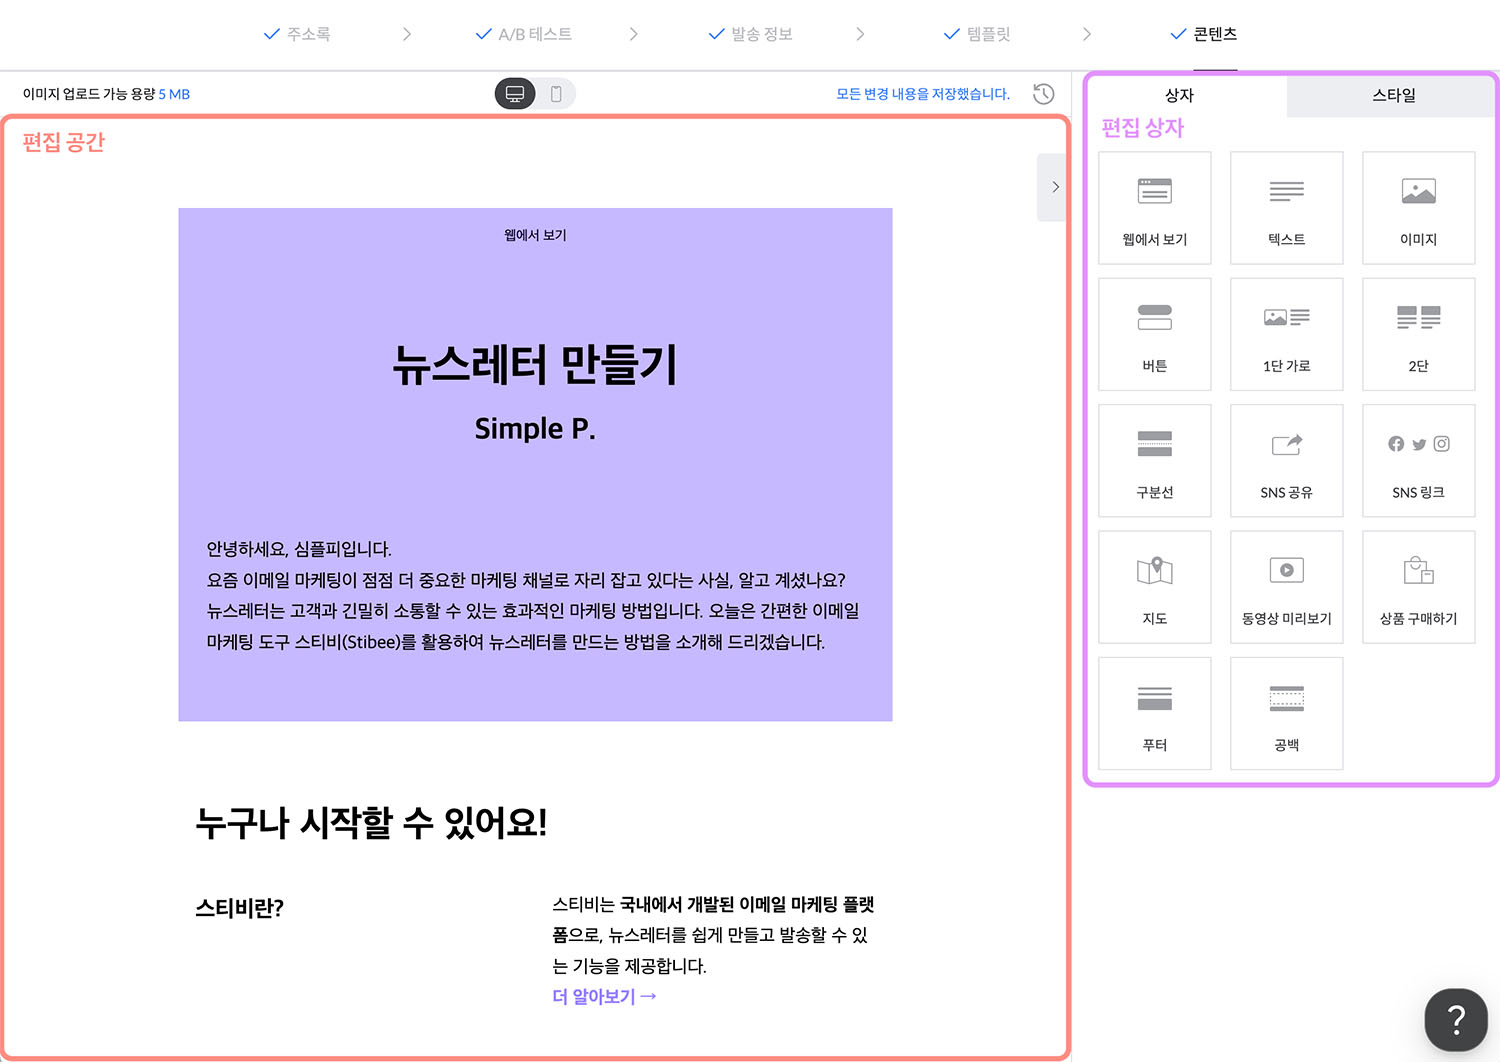Select the 스티비는 국내에서 개발된 description text
This screenshot has width=1500, height=1062.
tap(714, 935)
